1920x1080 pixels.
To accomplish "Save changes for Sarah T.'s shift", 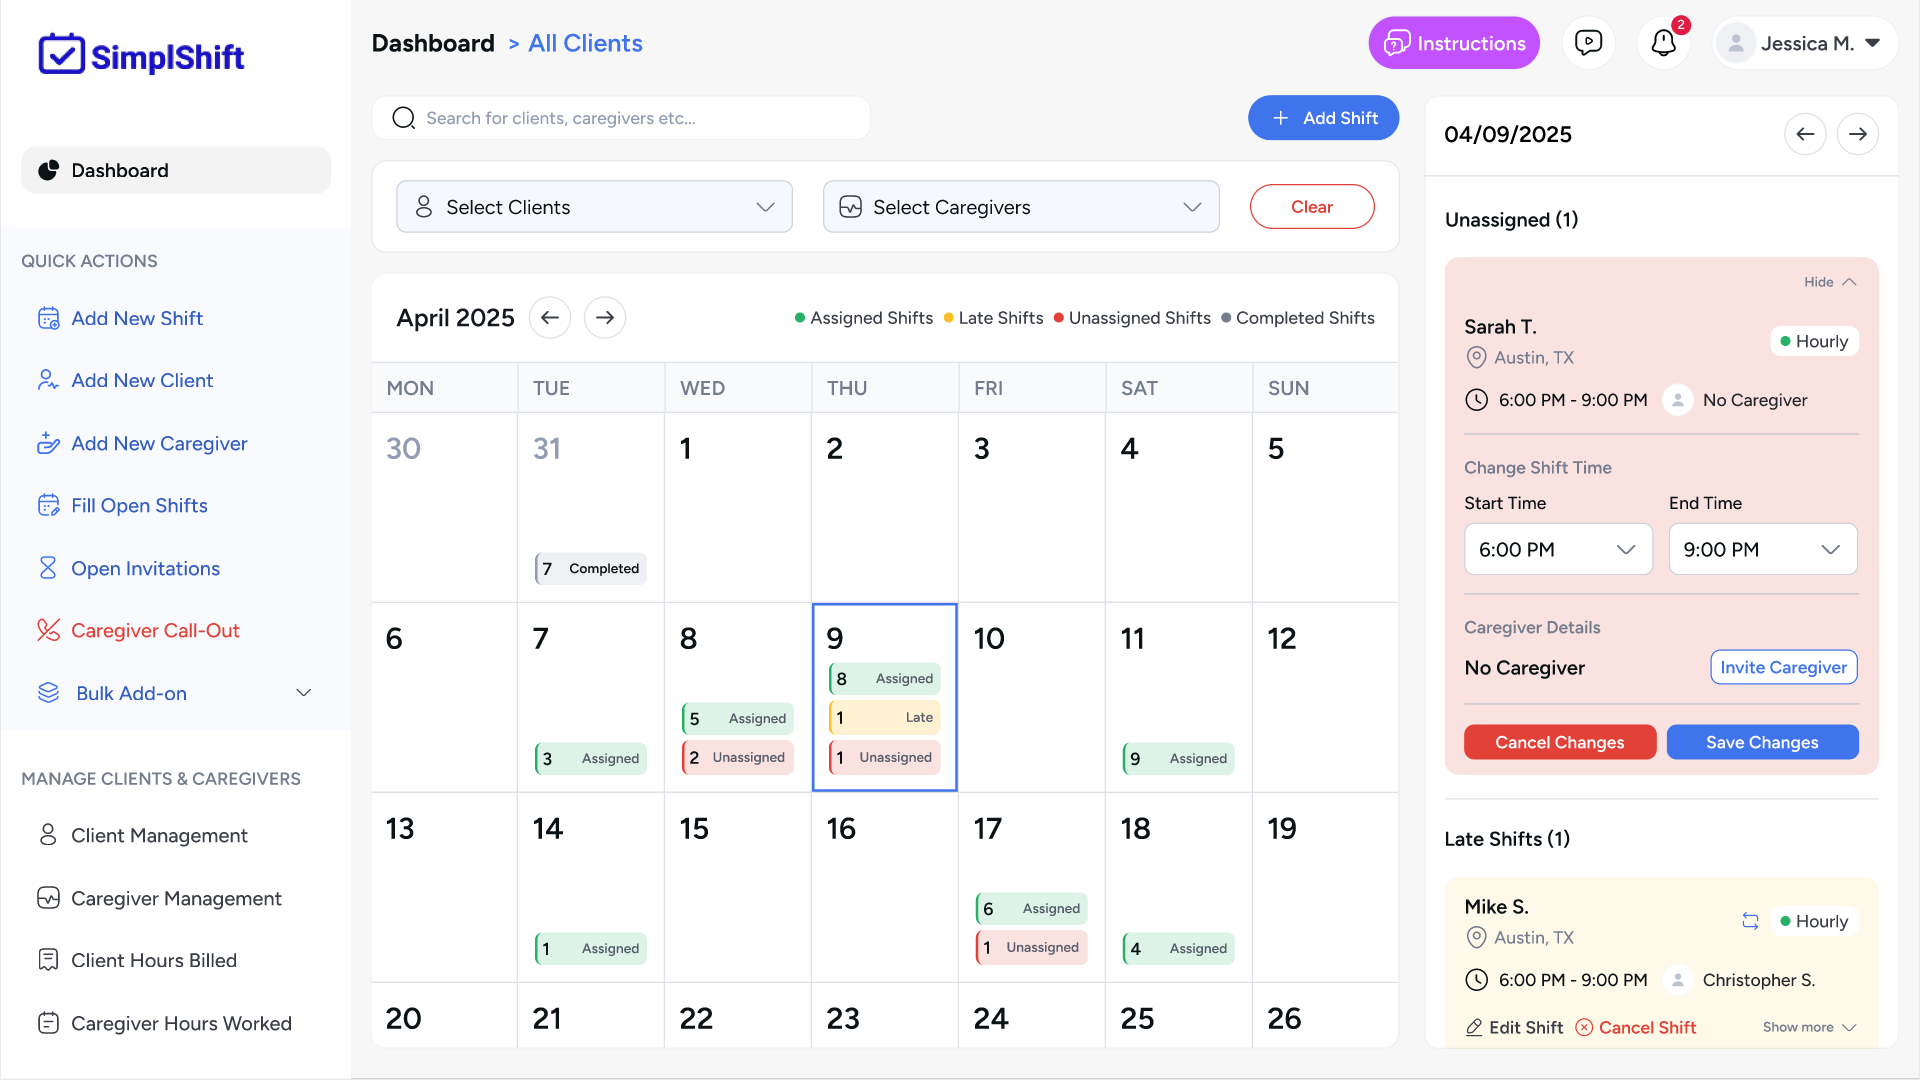I will 1762,742.
